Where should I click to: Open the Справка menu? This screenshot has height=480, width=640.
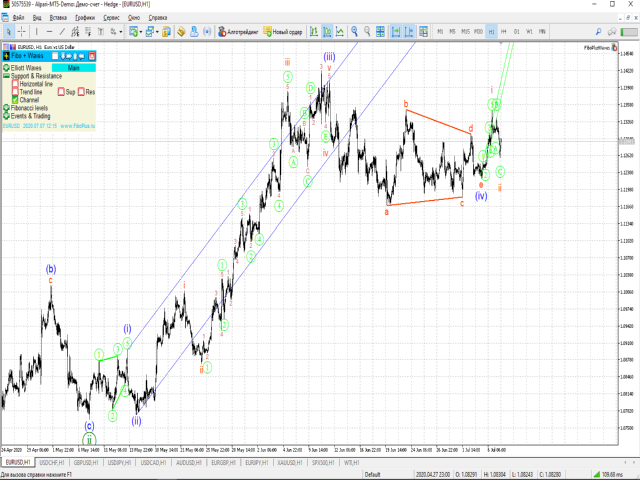pyautogui.click(x=158, y=18)
